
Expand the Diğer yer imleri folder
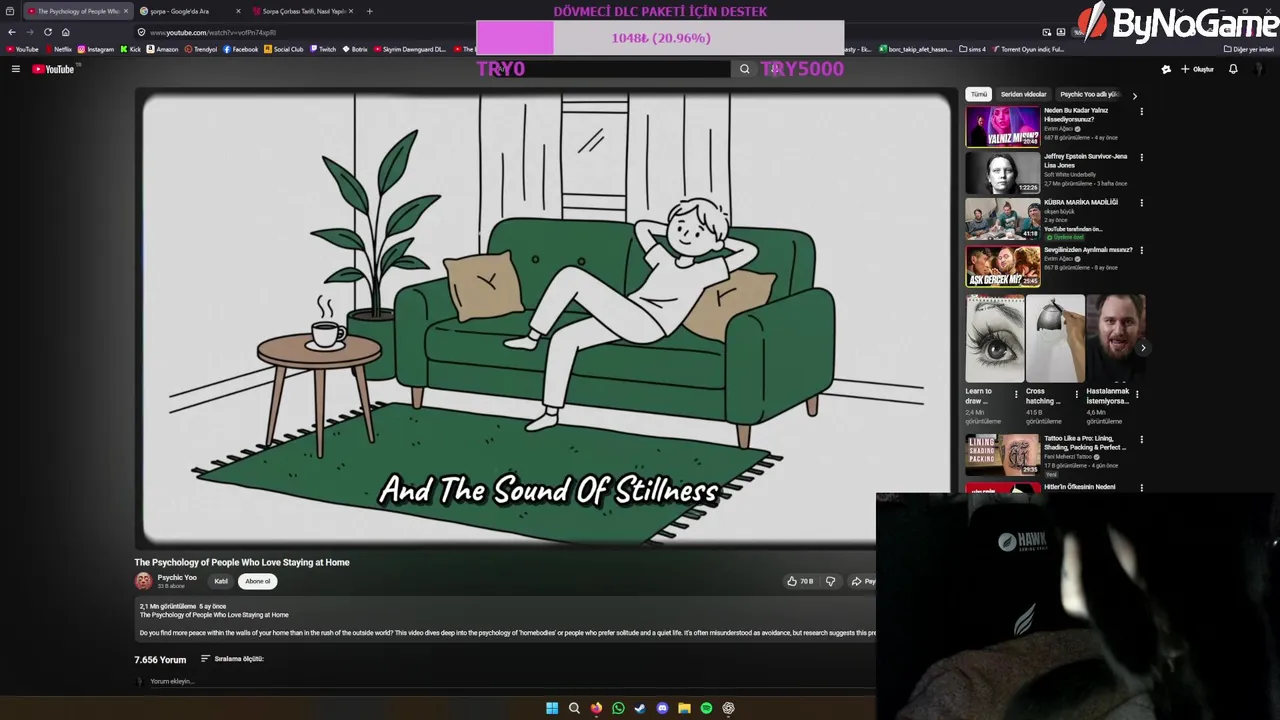coord(1248,49)
